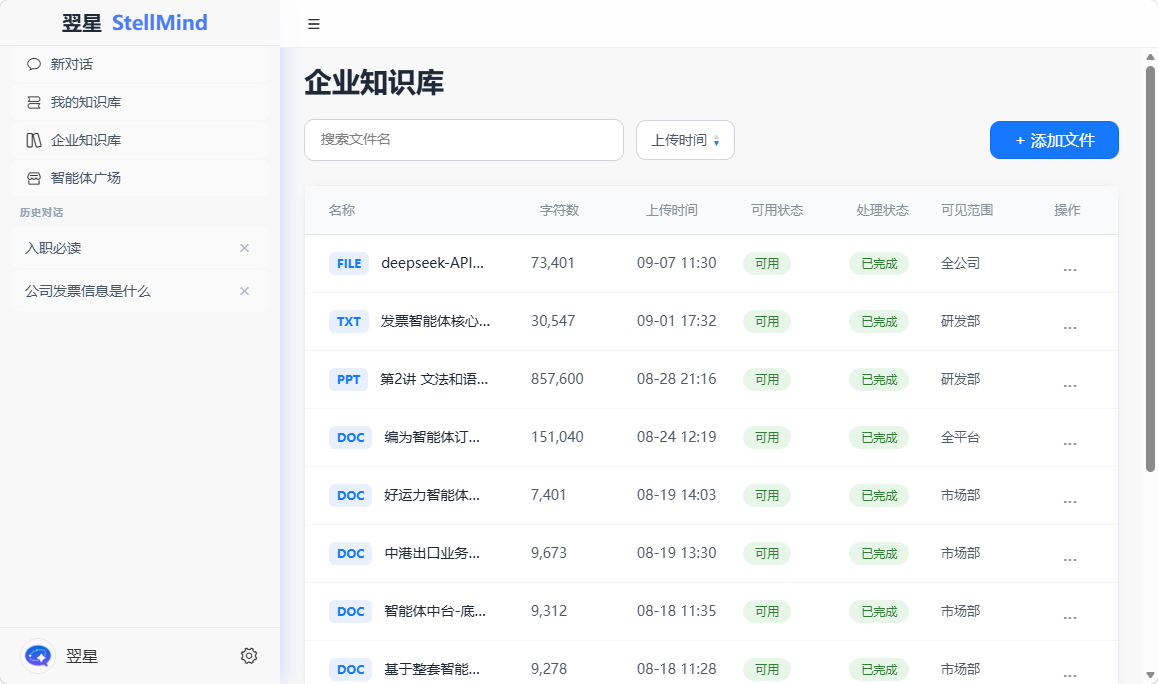Open 智能体广场 in sidebar
Viewport: 1158px width, 684px height.
click(140, 178)
